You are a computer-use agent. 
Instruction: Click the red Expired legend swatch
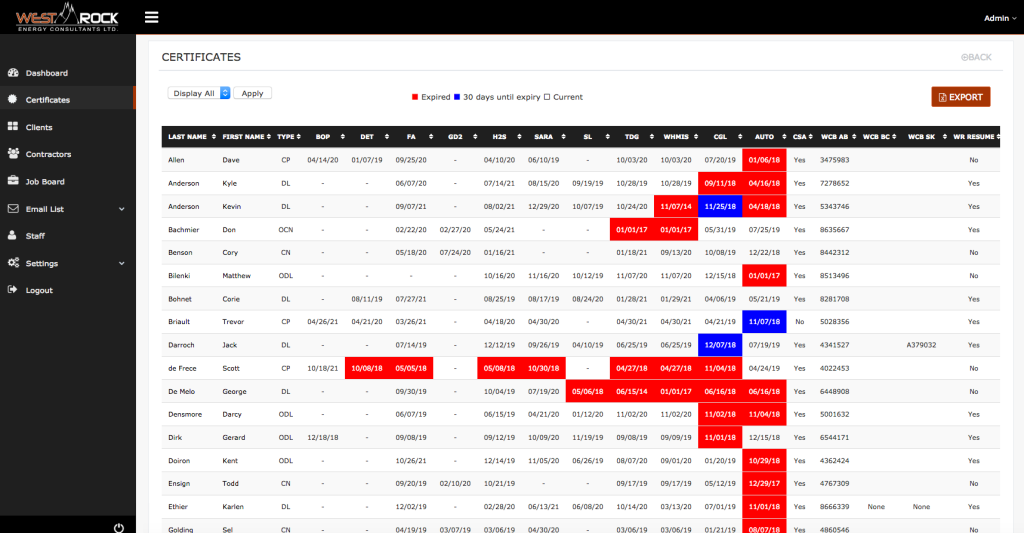(415, 97)
